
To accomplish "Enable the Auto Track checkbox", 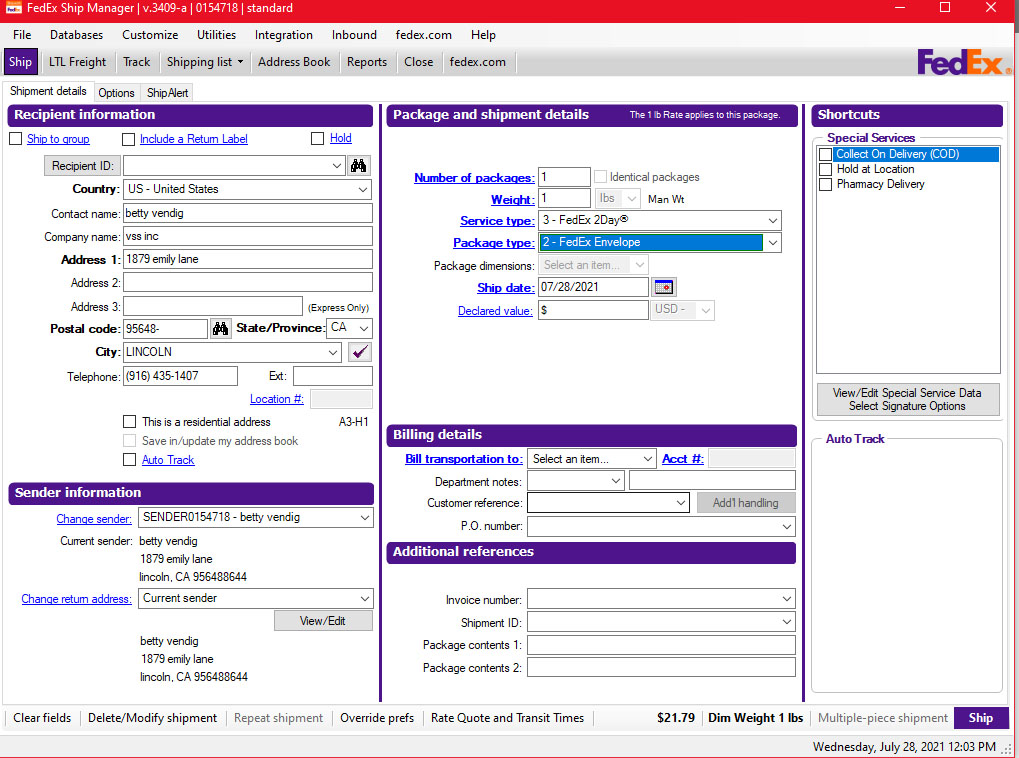I will click(130, 460).
